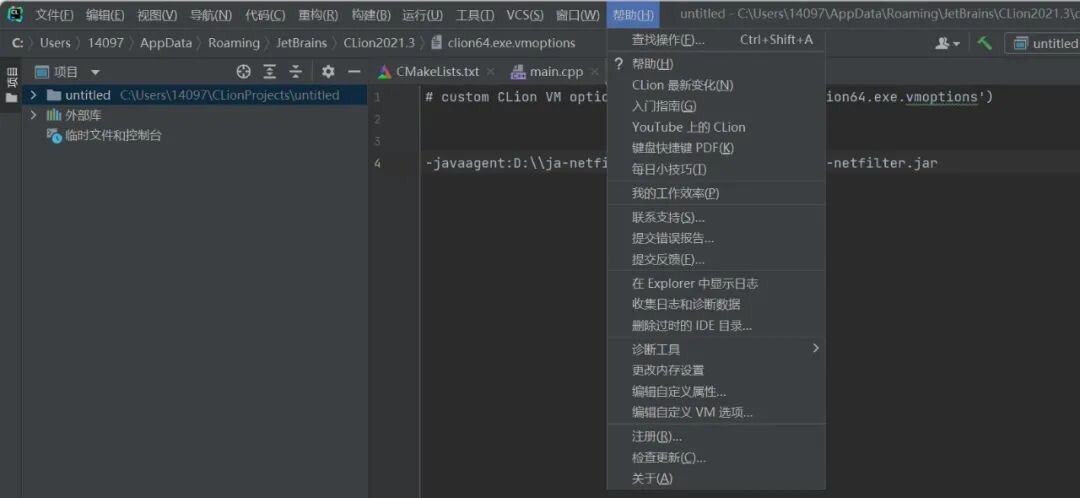Choose 入门指南(G) menu entry
Image resolution: width=1080 pixels, height=498 pixels.
(x=716, y=106)
